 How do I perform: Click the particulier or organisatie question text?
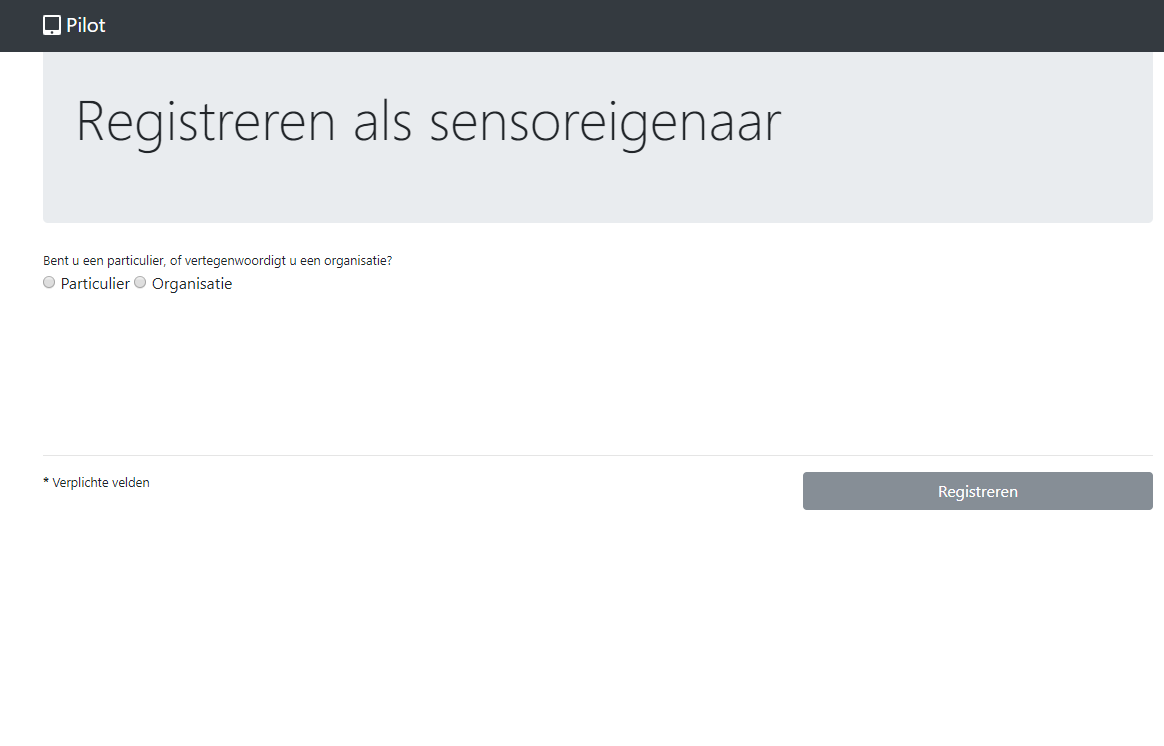click(217, 261)
